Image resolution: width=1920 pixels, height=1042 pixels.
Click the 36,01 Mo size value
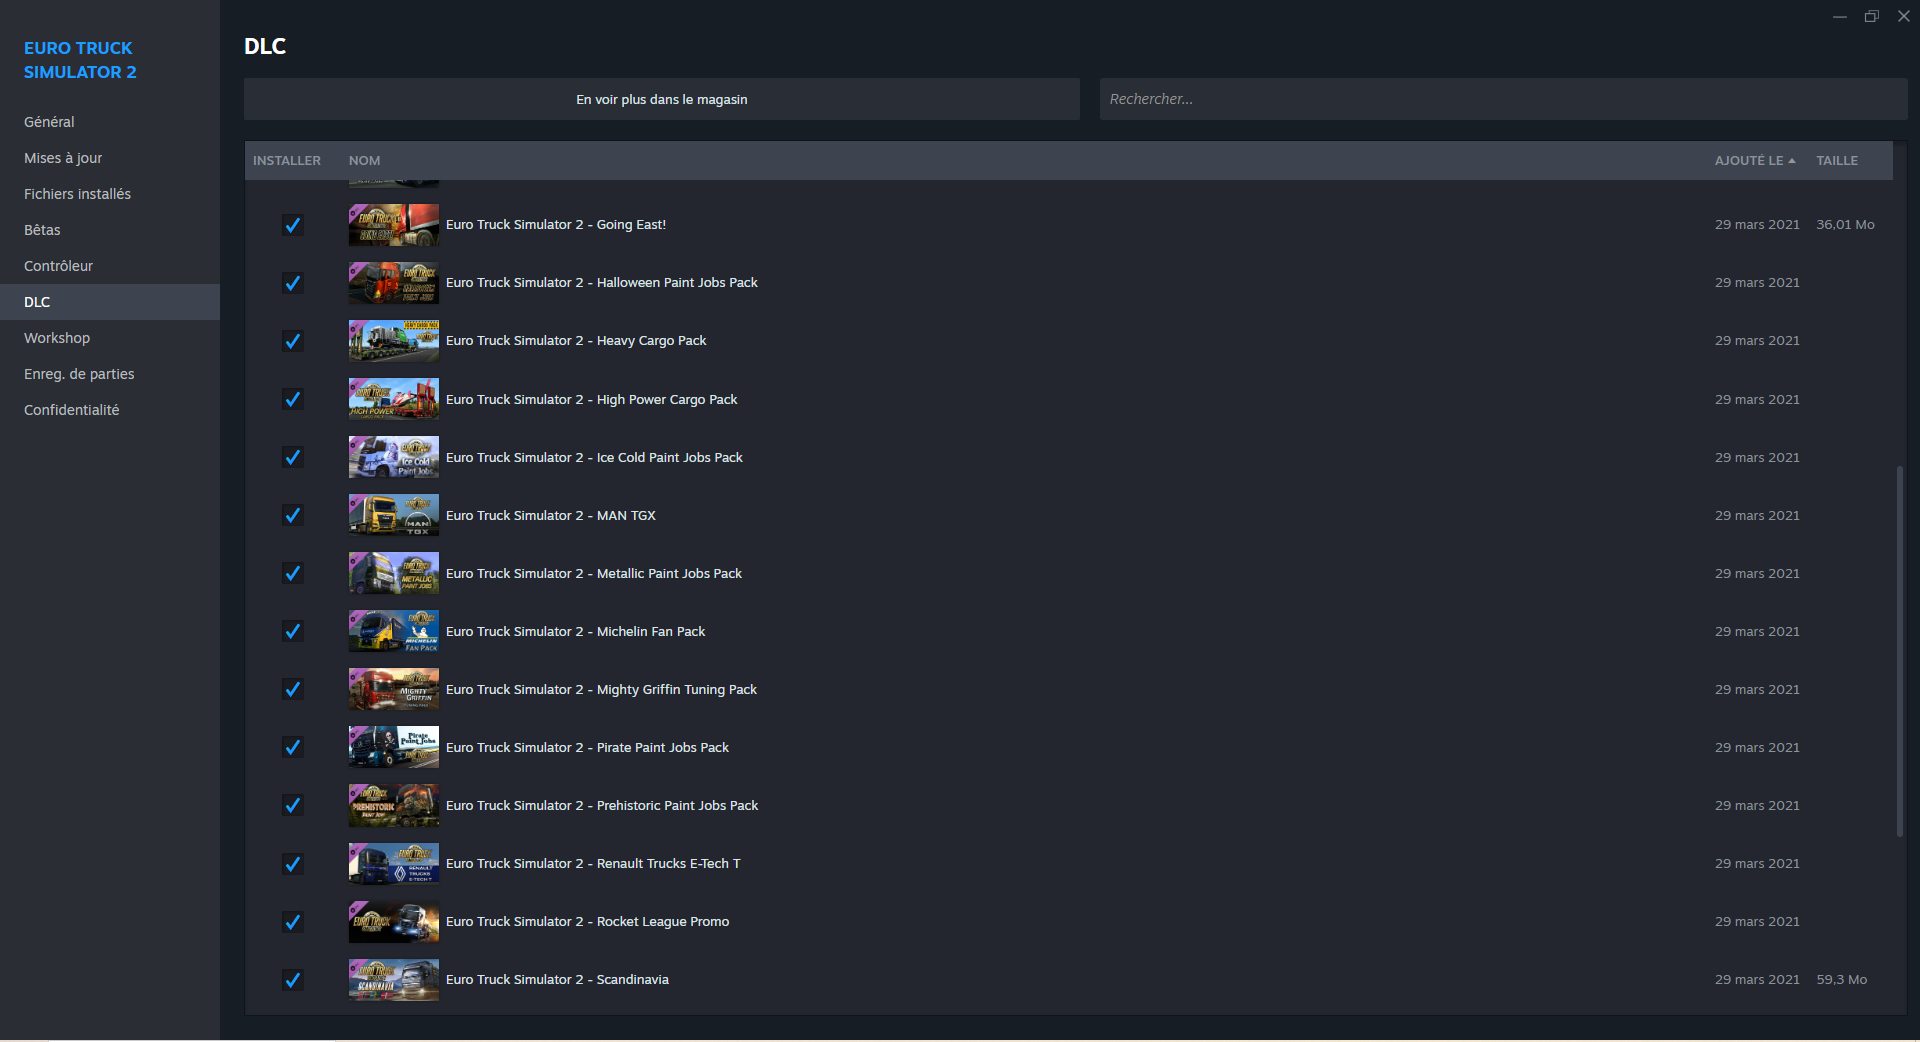coord(1845,225)
